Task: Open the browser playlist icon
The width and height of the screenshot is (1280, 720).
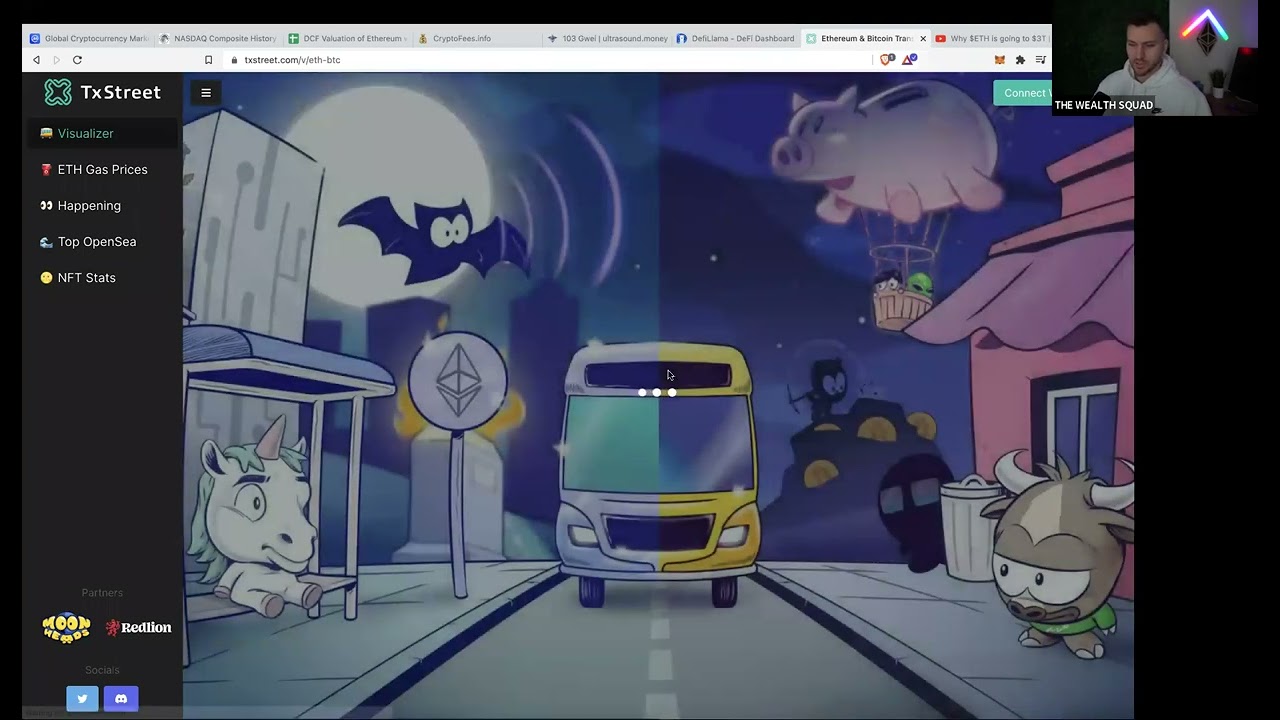Action: click(x=1041, y=60)
